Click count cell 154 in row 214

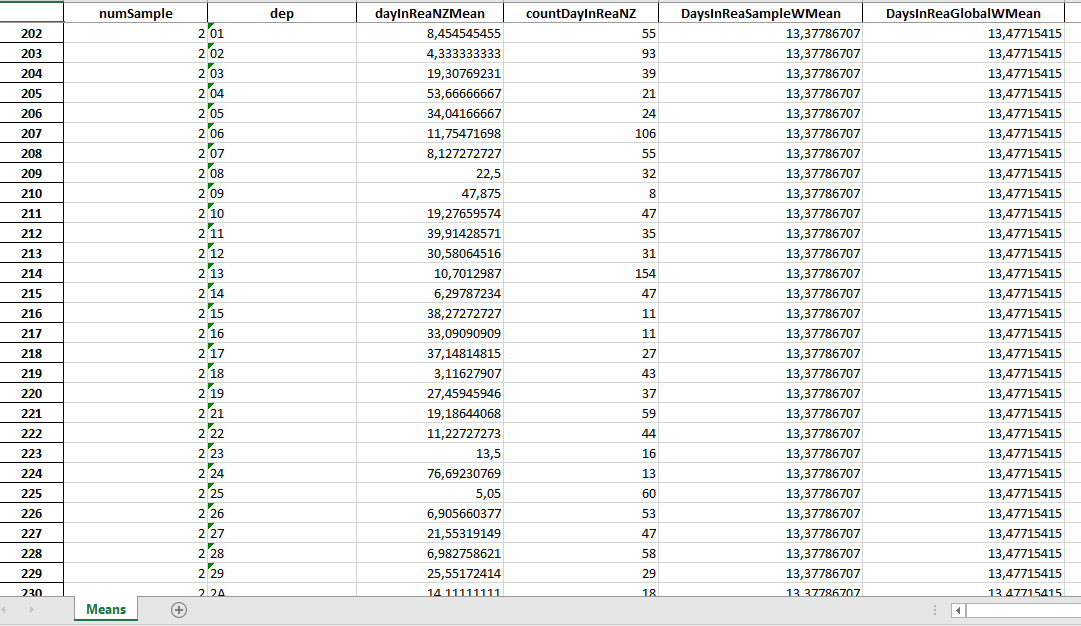(x=580, y=274)
